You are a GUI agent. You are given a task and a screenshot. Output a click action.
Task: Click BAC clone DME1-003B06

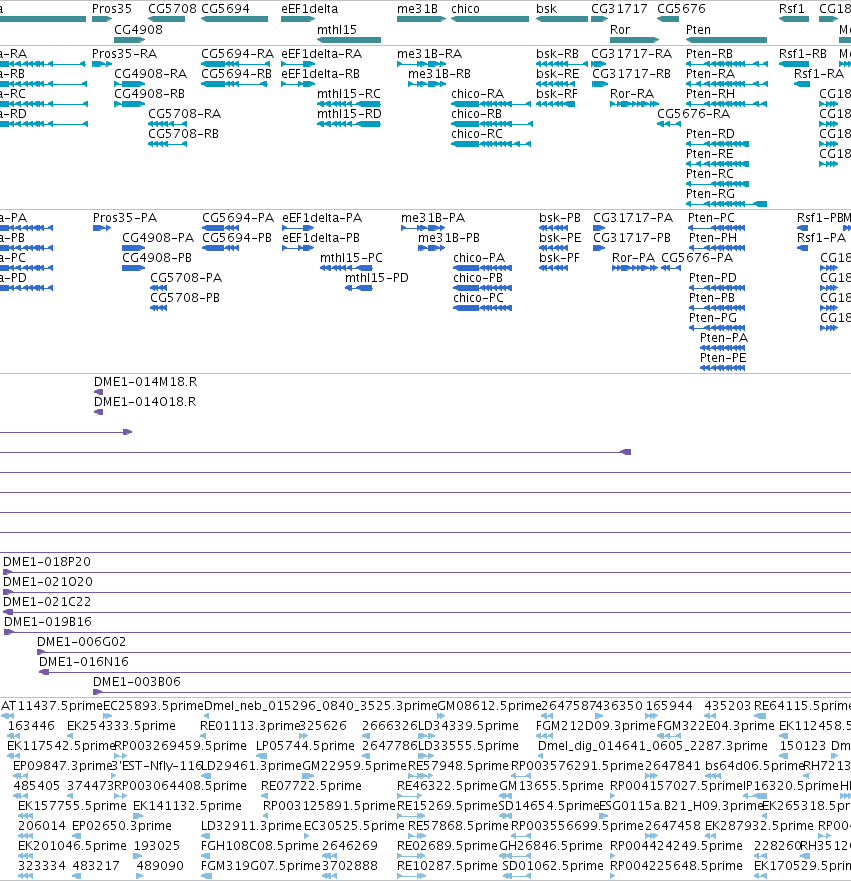point(472,692)
